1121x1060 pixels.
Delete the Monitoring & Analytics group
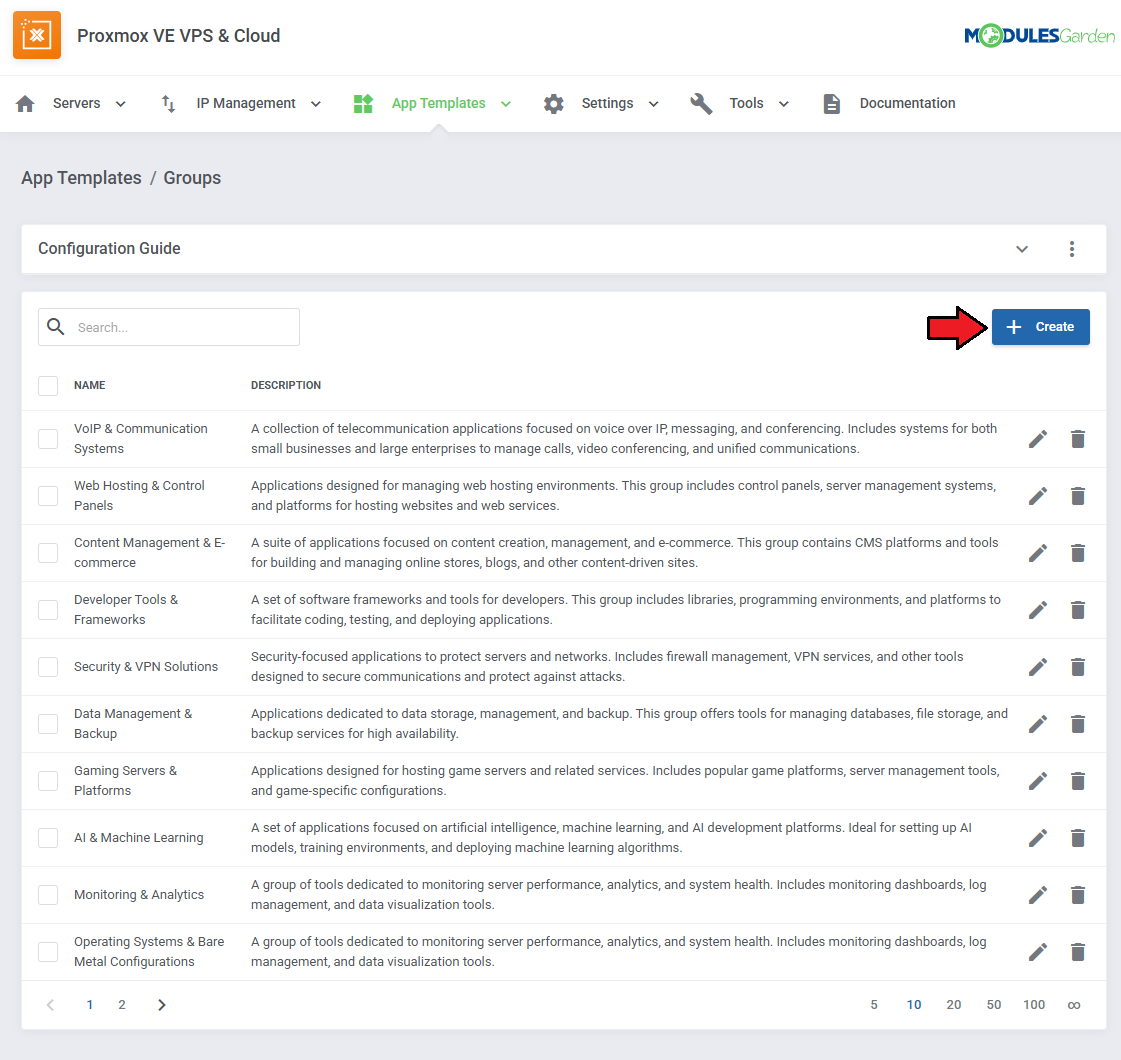click(1078, 895)
